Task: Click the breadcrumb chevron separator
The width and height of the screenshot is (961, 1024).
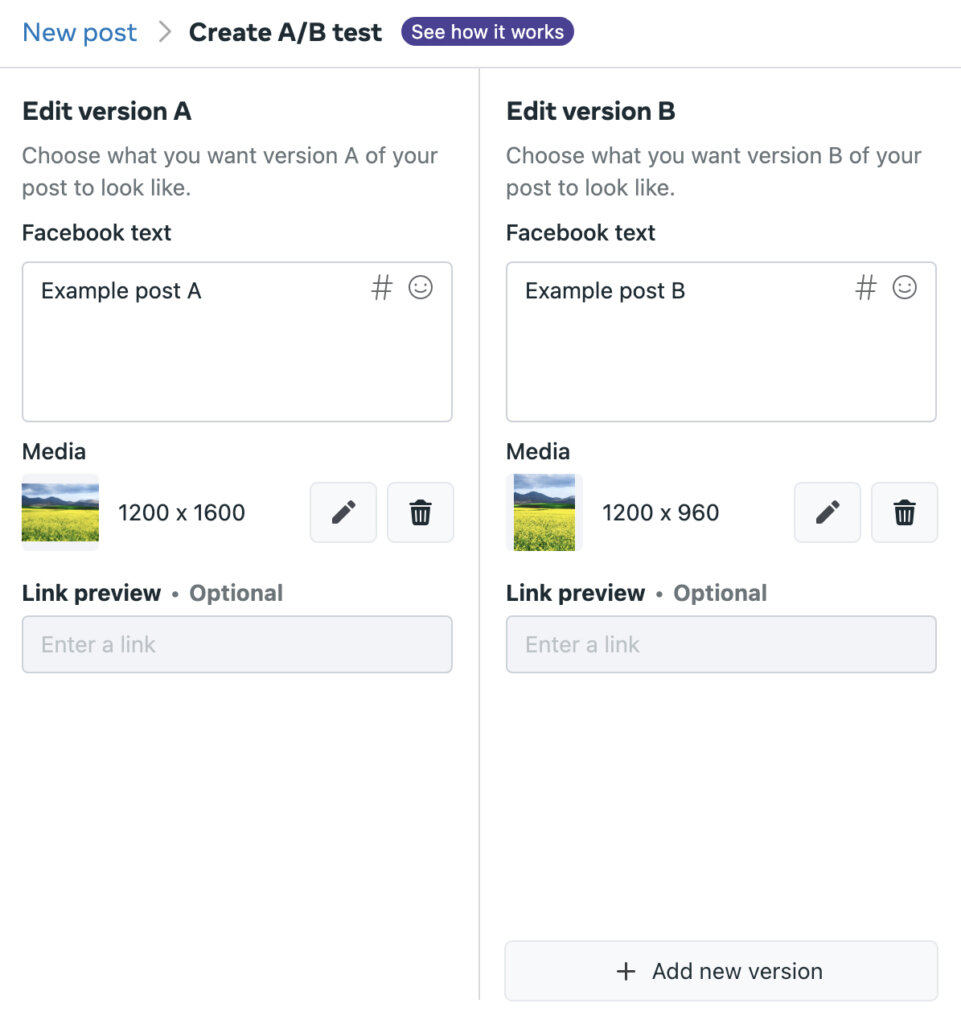Action: [165, 32]
